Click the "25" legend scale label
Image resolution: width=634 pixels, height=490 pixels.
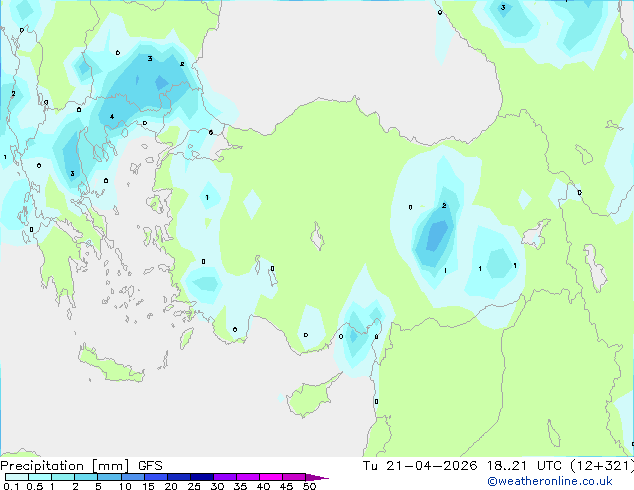(x=194, y=486)
